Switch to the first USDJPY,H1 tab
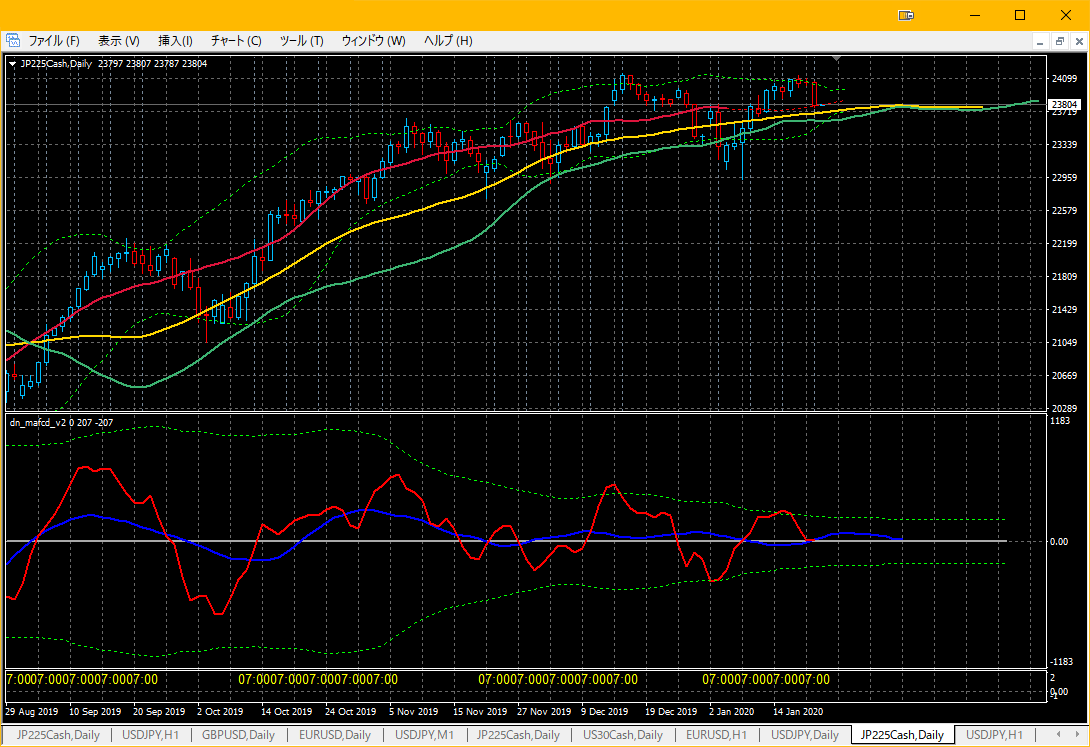 [151, 734]
